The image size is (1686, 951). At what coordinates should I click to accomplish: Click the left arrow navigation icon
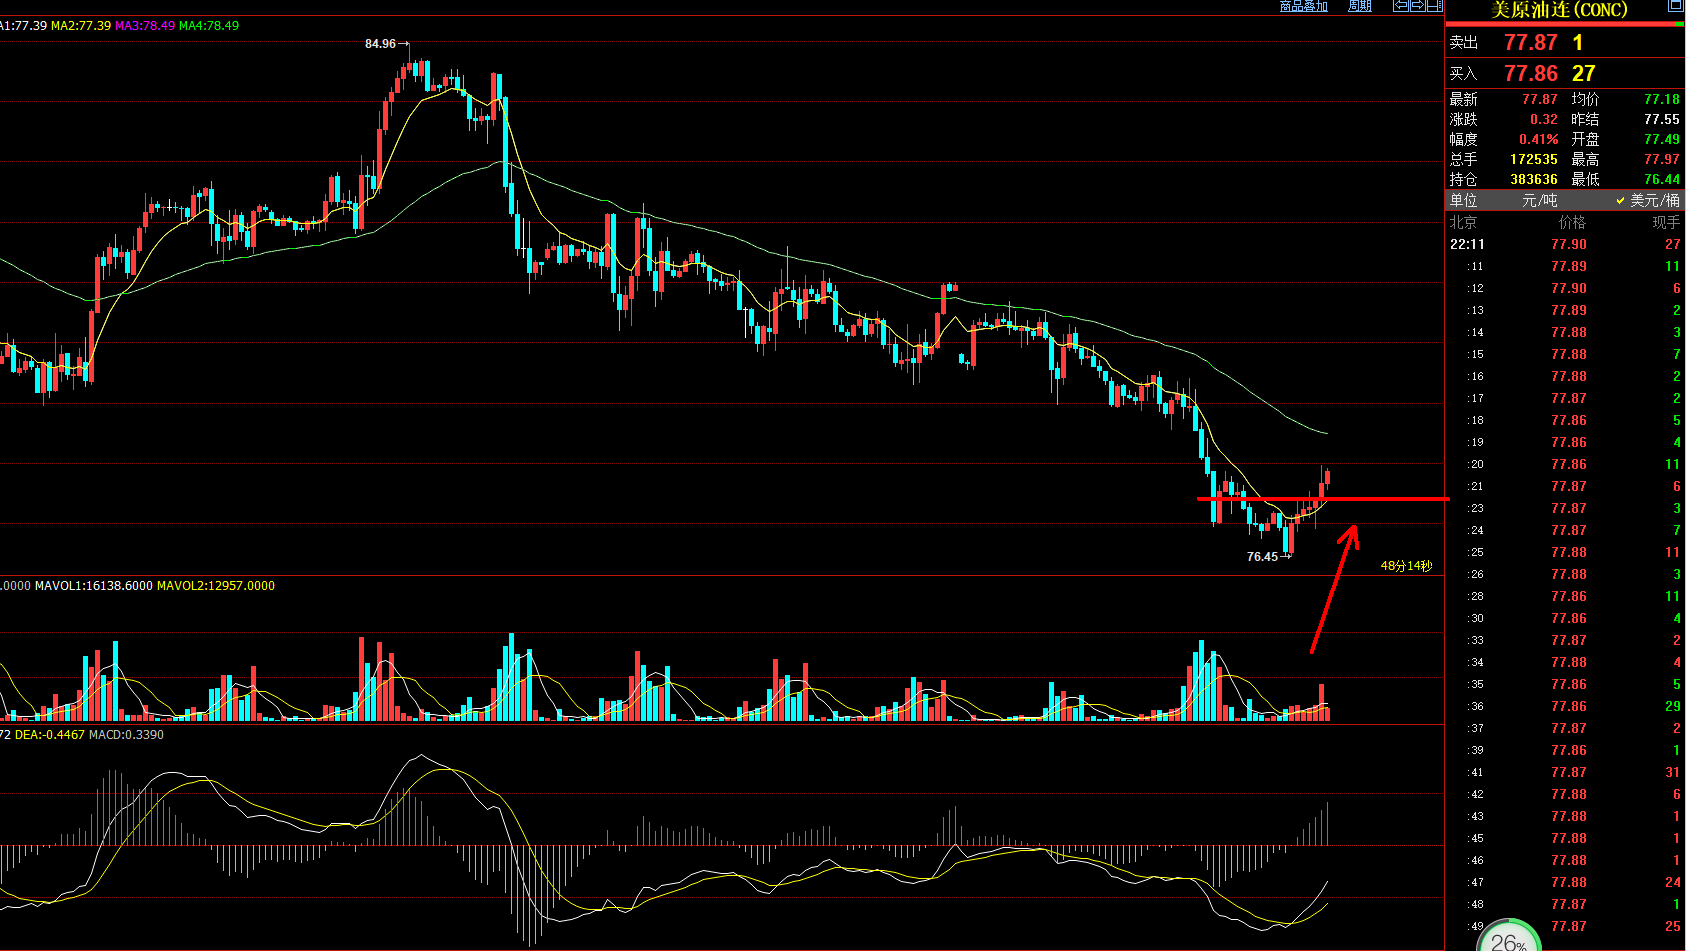1401,6
